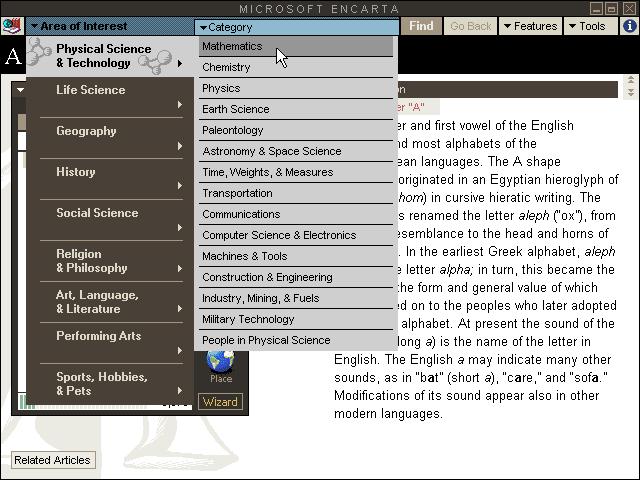This screenshot has width=640, height=480.
Task: Select Chemistry category
Action: pos(296,67)
